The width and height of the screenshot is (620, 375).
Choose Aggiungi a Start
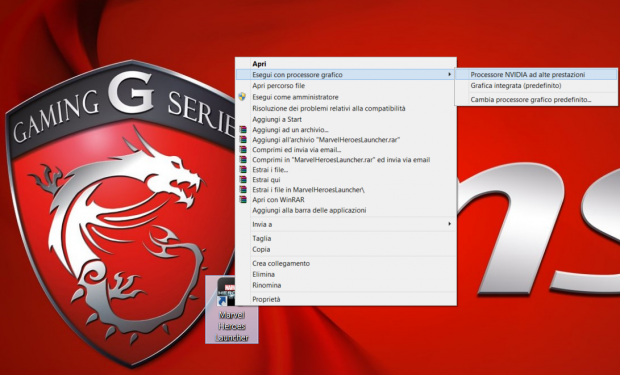(346, 119)
